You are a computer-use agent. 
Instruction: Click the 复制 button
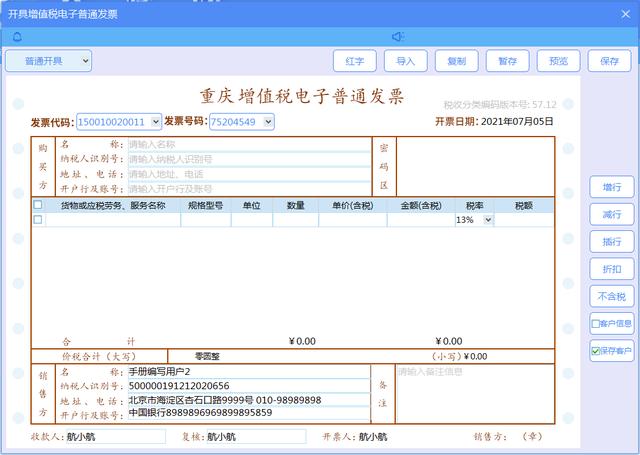pyautogui.click(x=457, y=61)
